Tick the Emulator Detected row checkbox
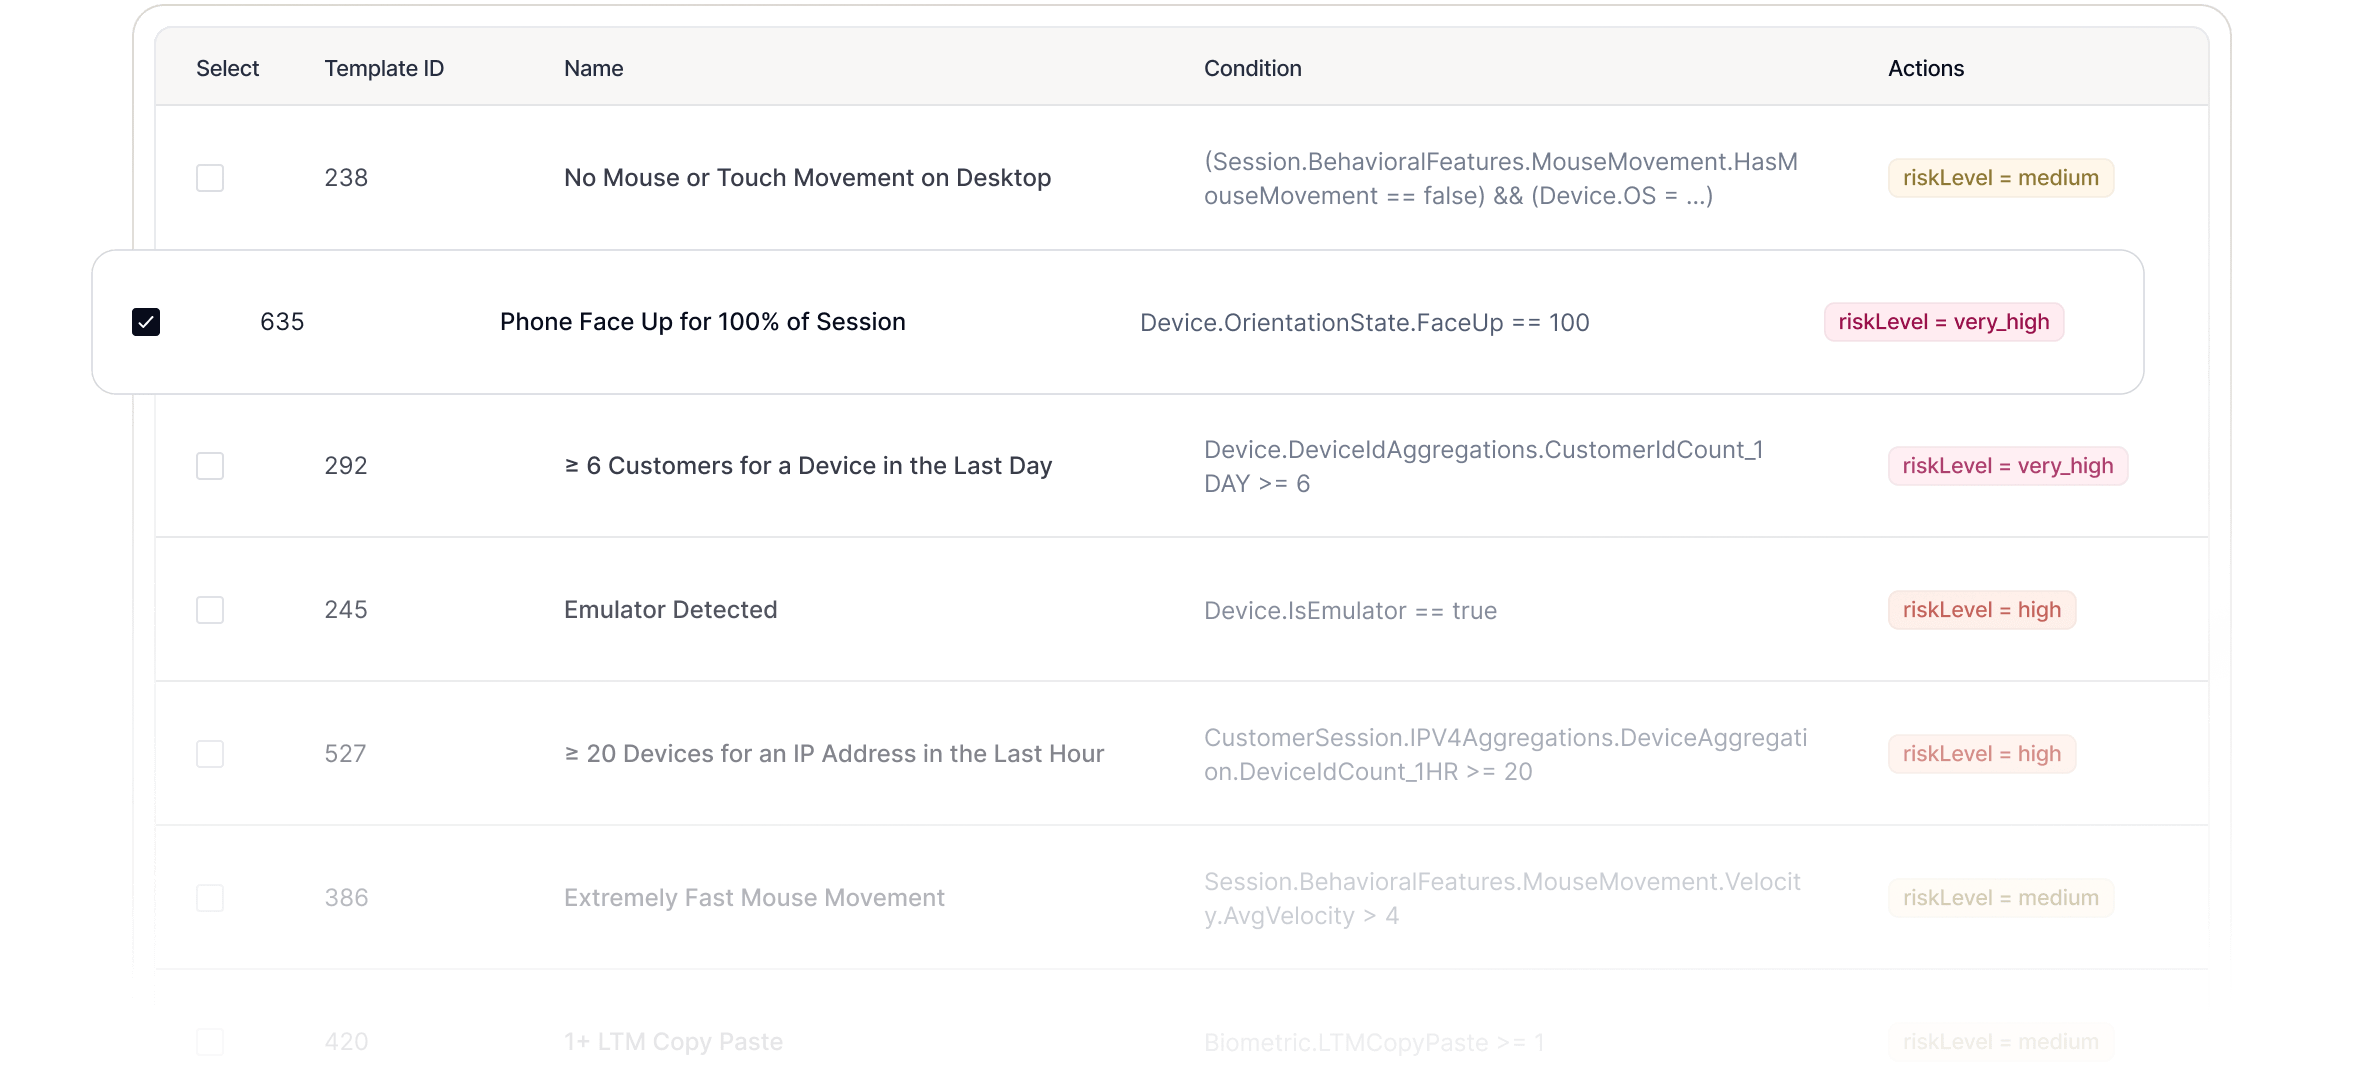The image size is (2364, 1080). point(210,610)
